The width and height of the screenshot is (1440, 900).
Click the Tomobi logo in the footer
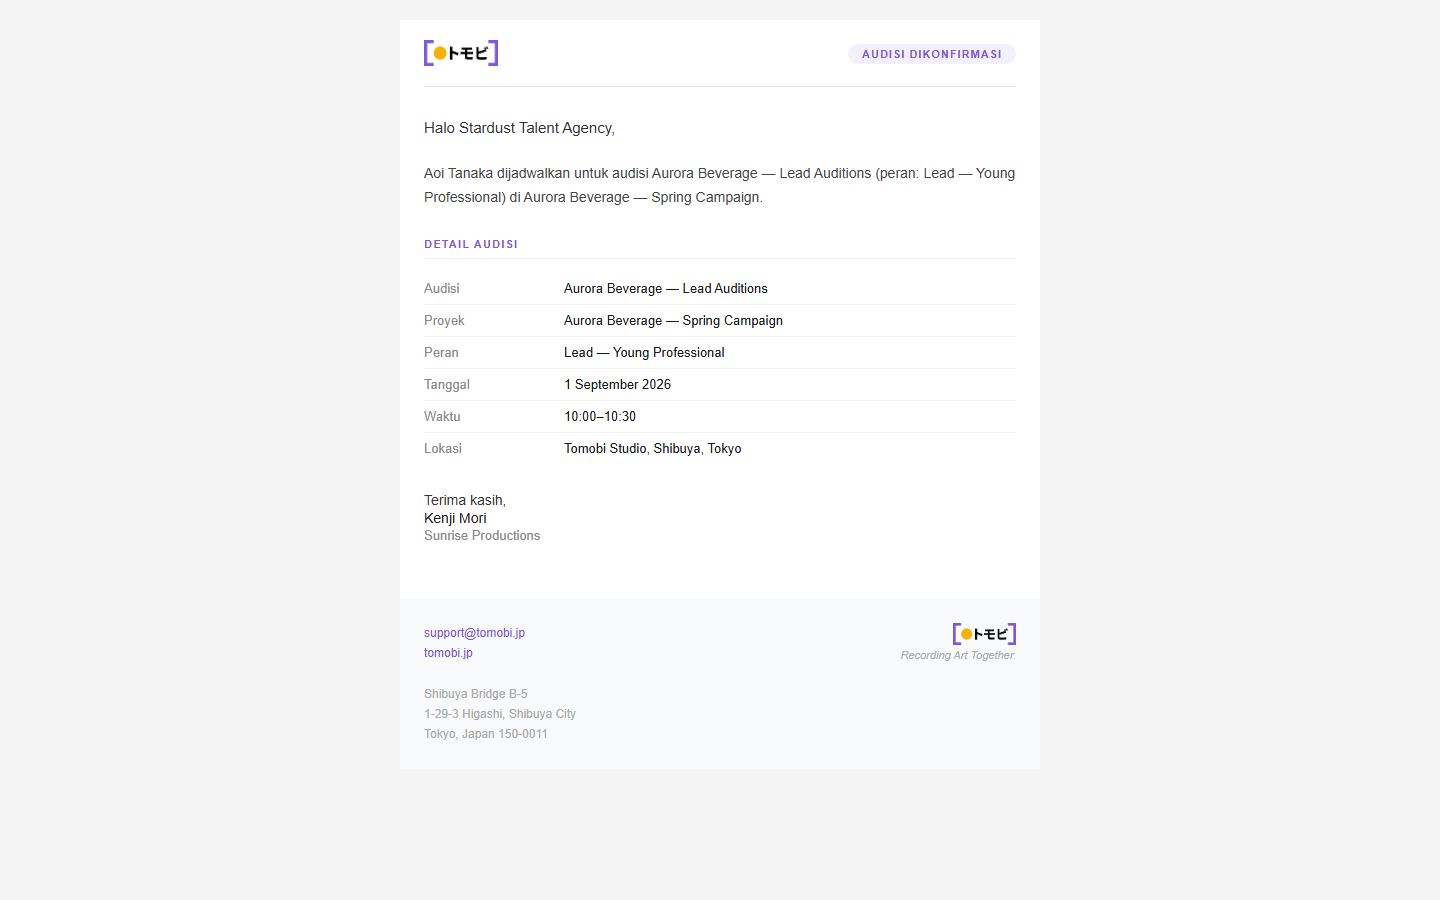[x=984, y=634]
